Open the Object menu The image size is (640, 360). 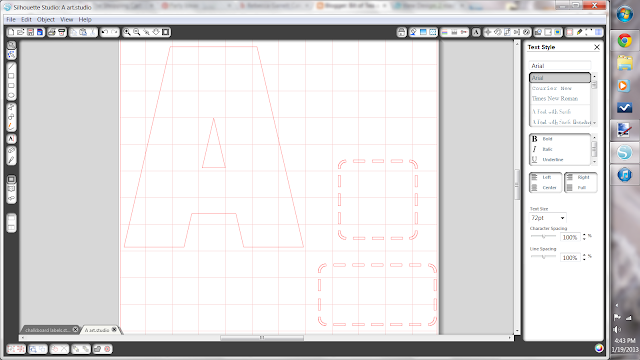[x=46, y=20]
